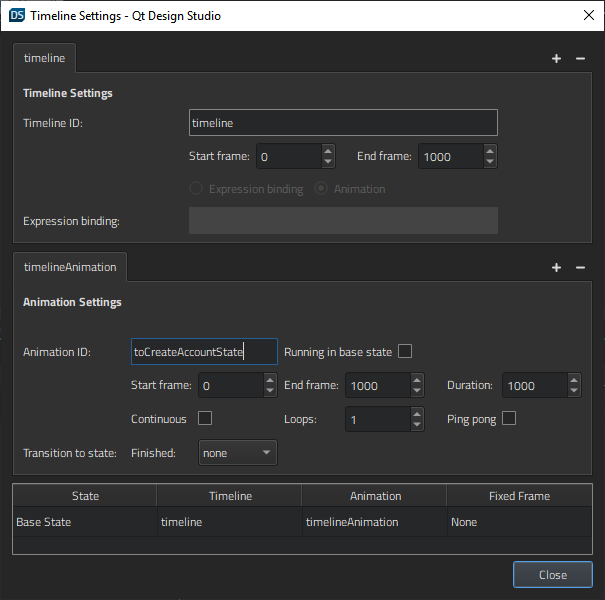The width and height of the screenshot is (605, 600).
Task: Select the Expression binding radio button
Action: pyautogui.click(x=196, y=189)
